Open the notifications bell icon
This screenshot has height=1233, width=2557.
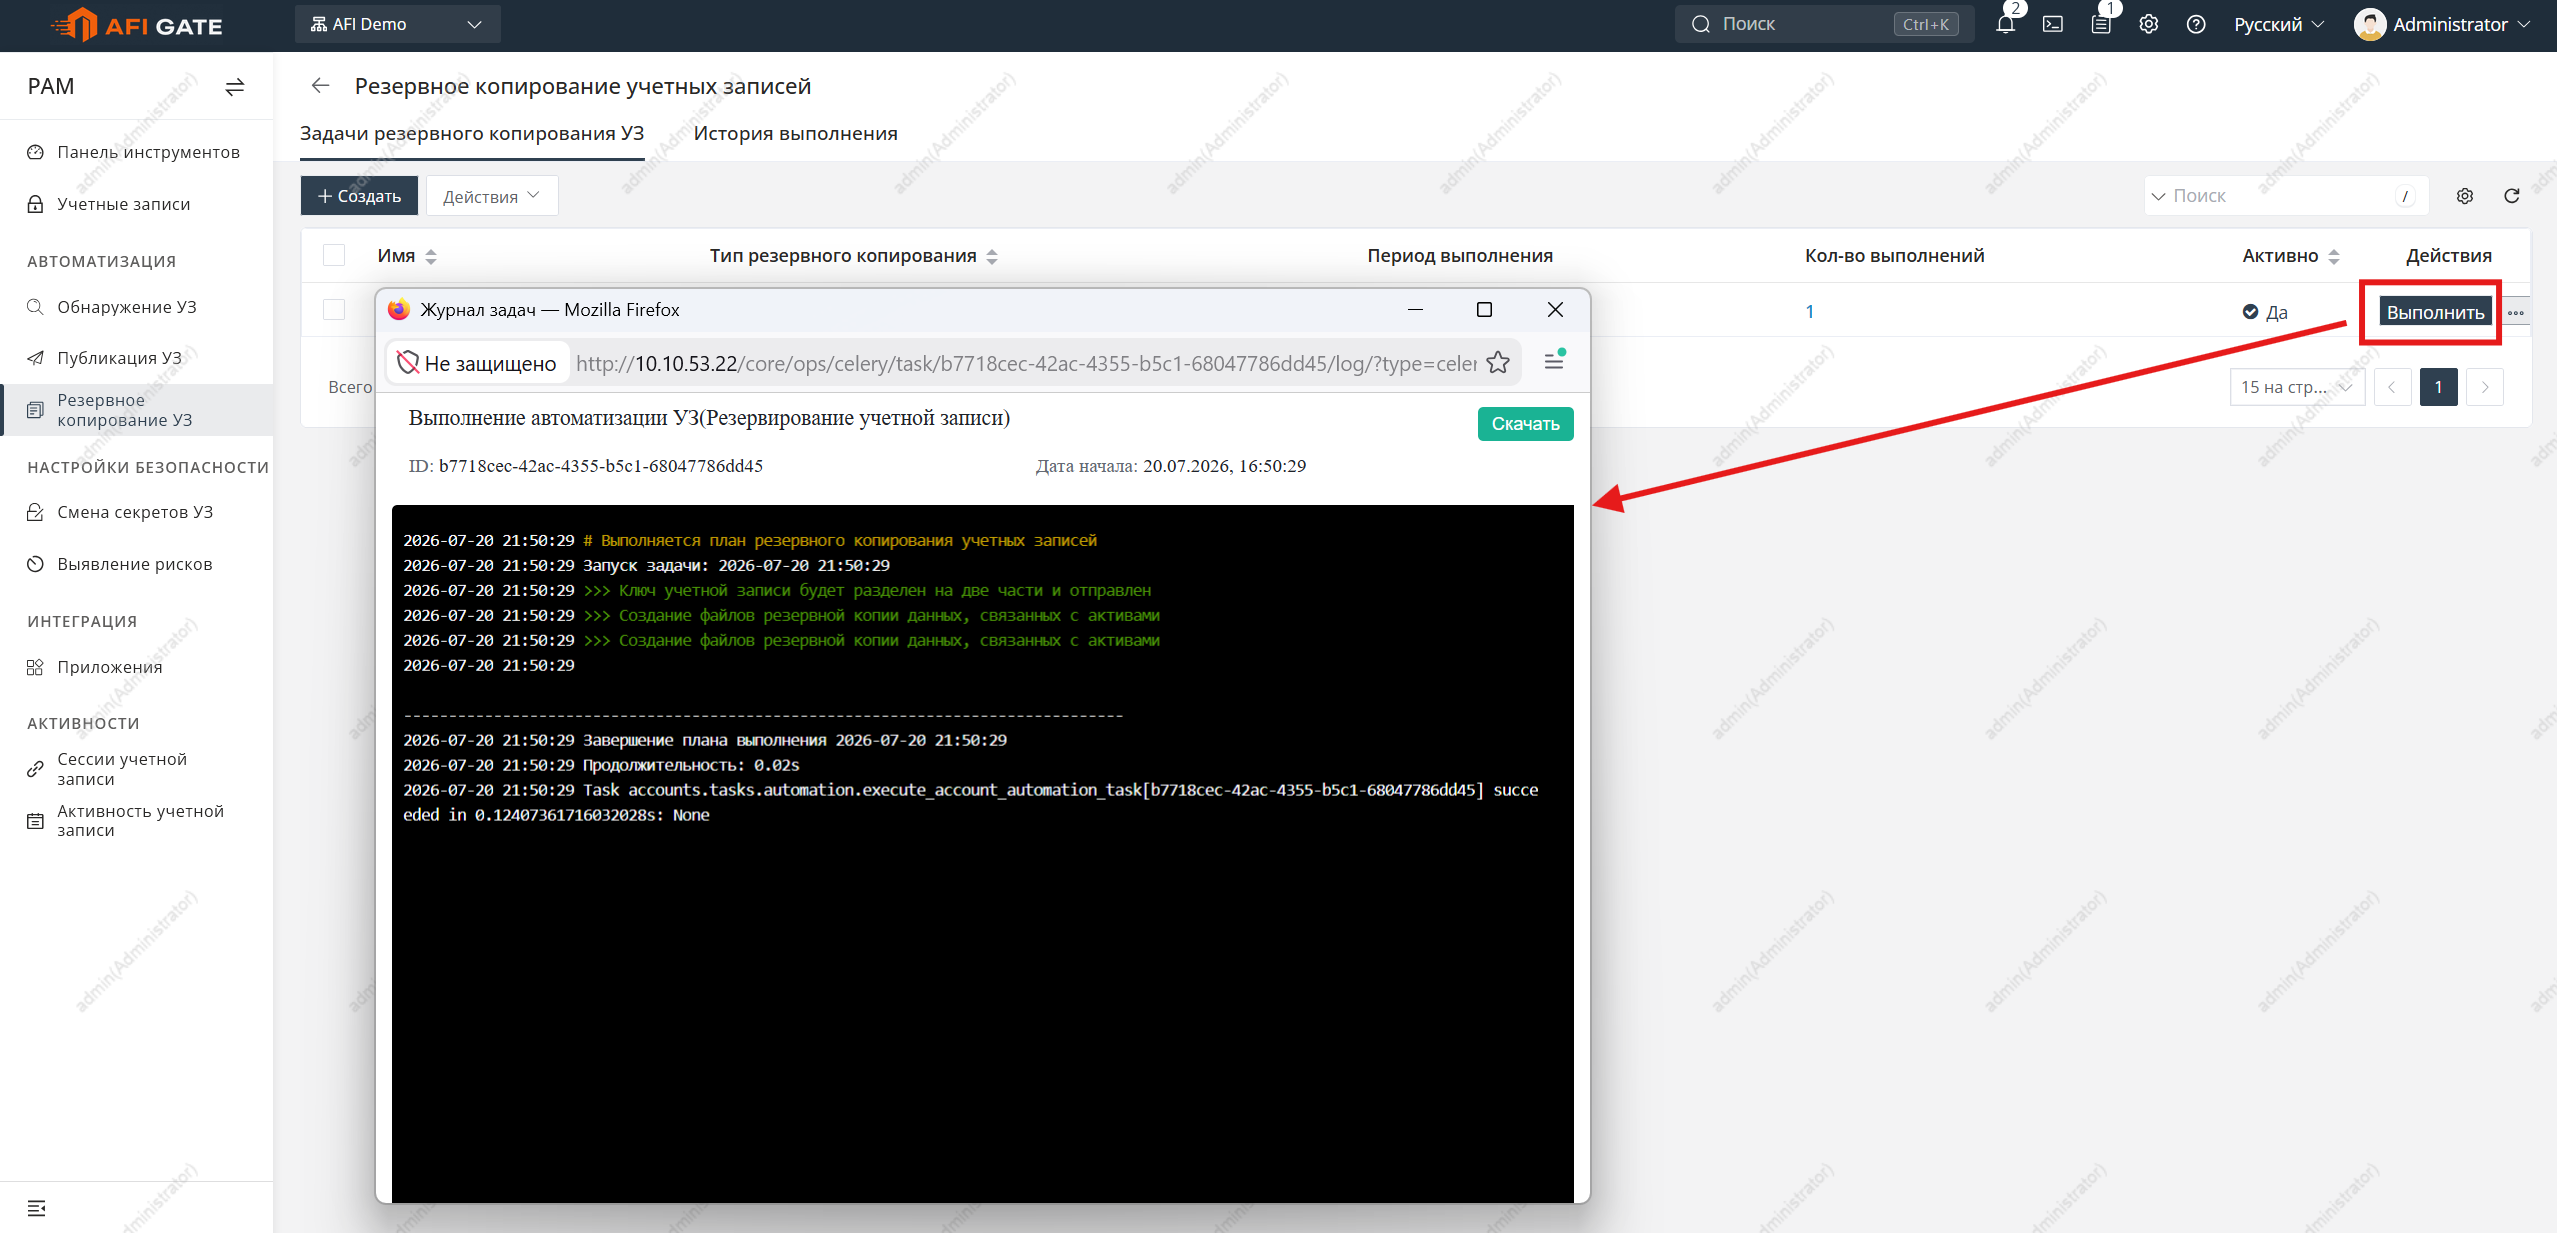coord(2005,24)
